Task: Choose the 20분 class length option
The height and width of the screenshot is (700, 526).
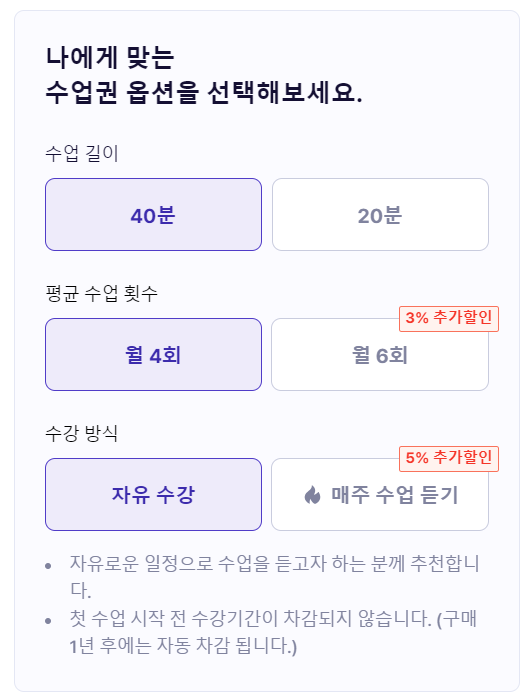Action: (x=380, y=214)
